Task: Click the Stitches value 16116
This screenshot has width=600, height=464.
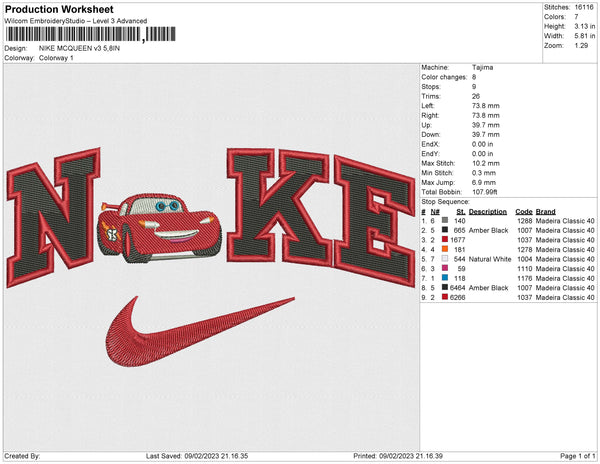Action: click(584, 7)
